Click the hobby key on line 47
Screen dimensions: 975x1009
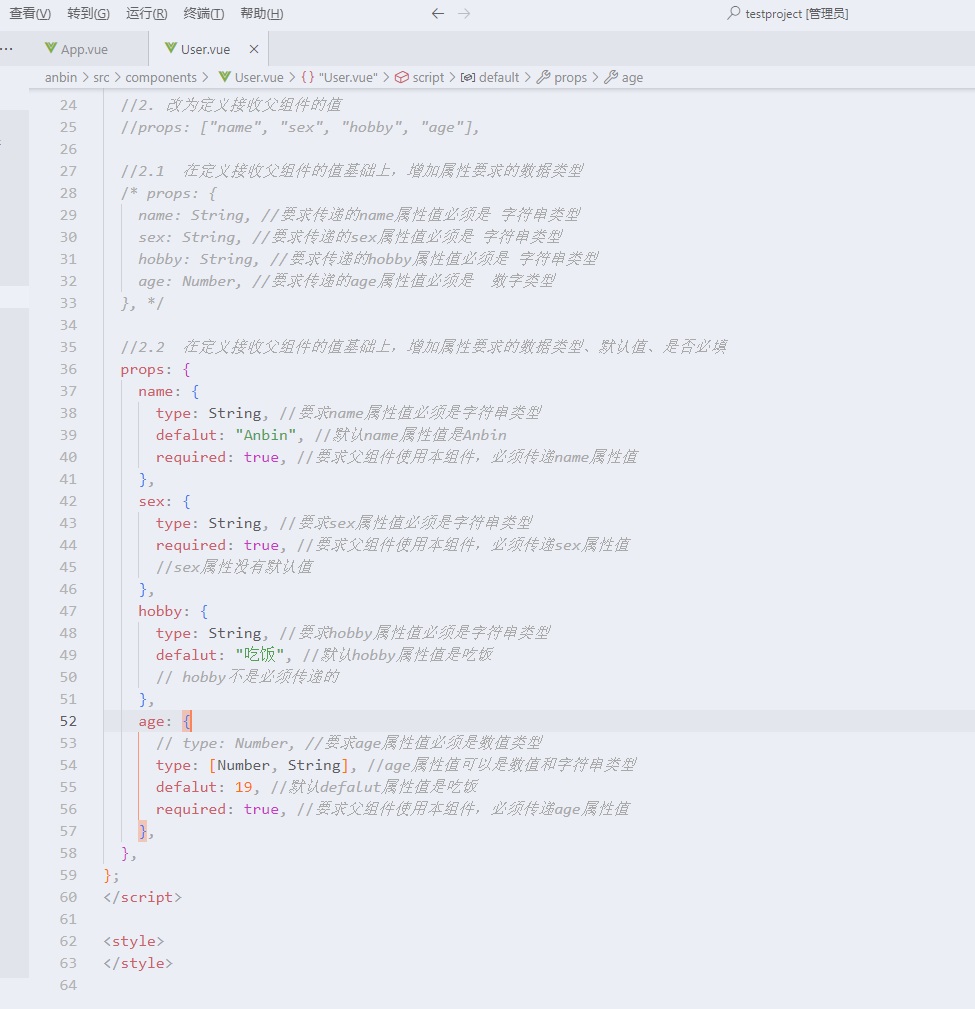160,611
